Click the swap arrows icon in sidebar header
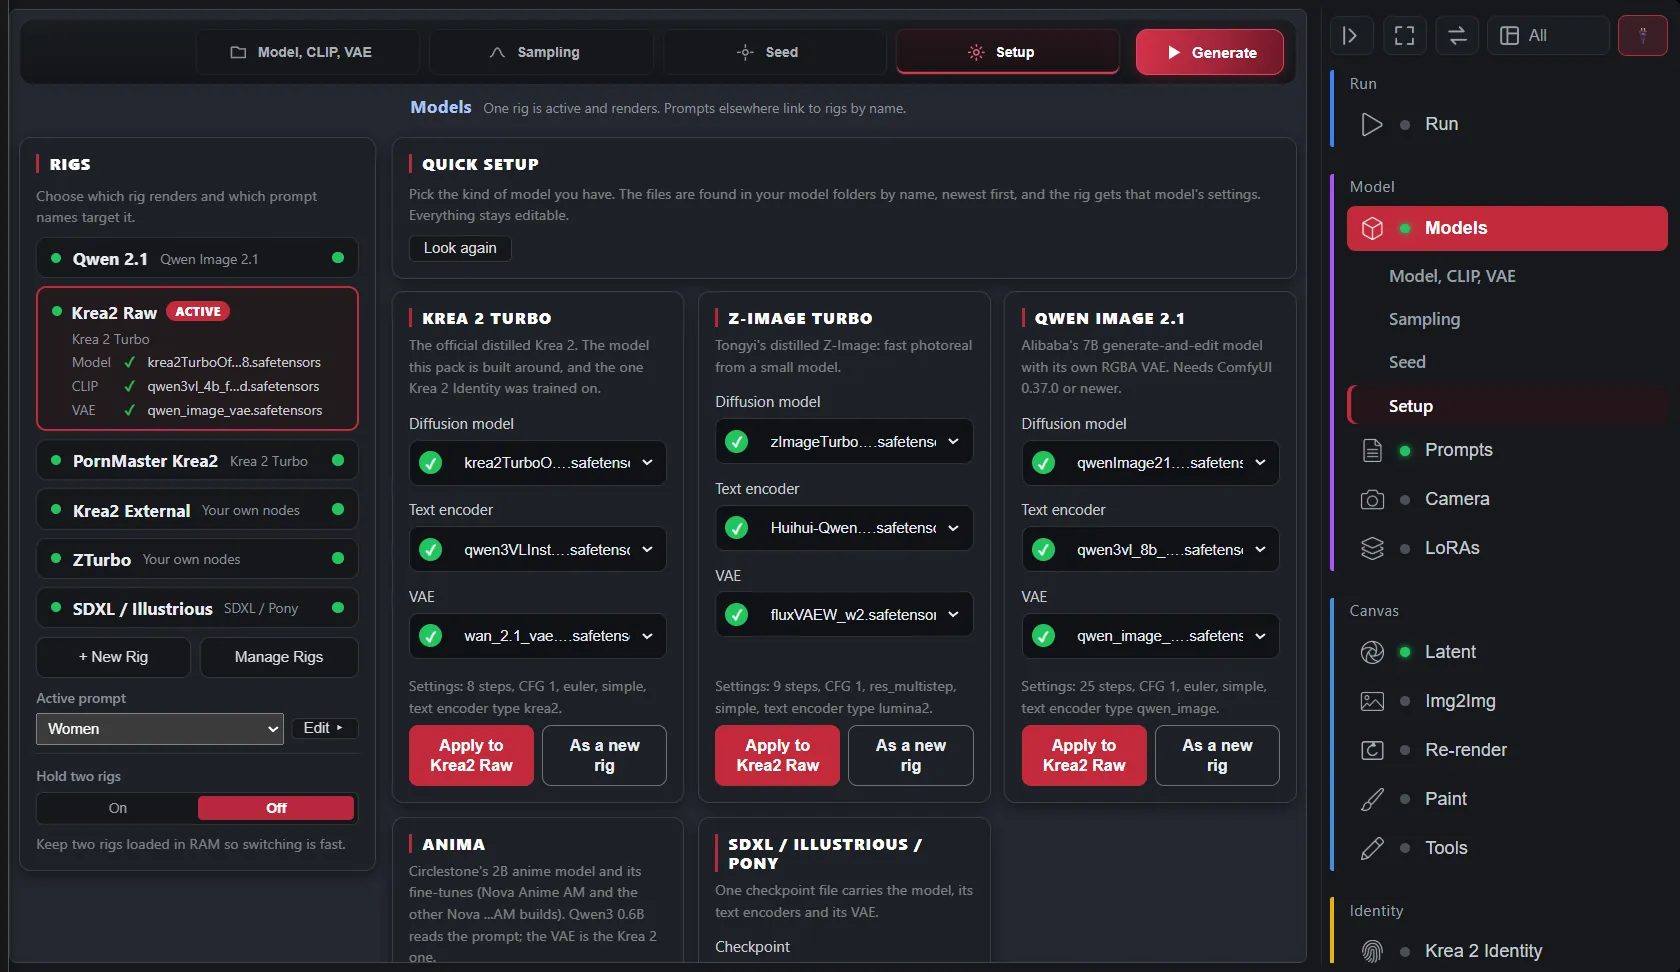1680x972 pixels. pos(1457,36)
